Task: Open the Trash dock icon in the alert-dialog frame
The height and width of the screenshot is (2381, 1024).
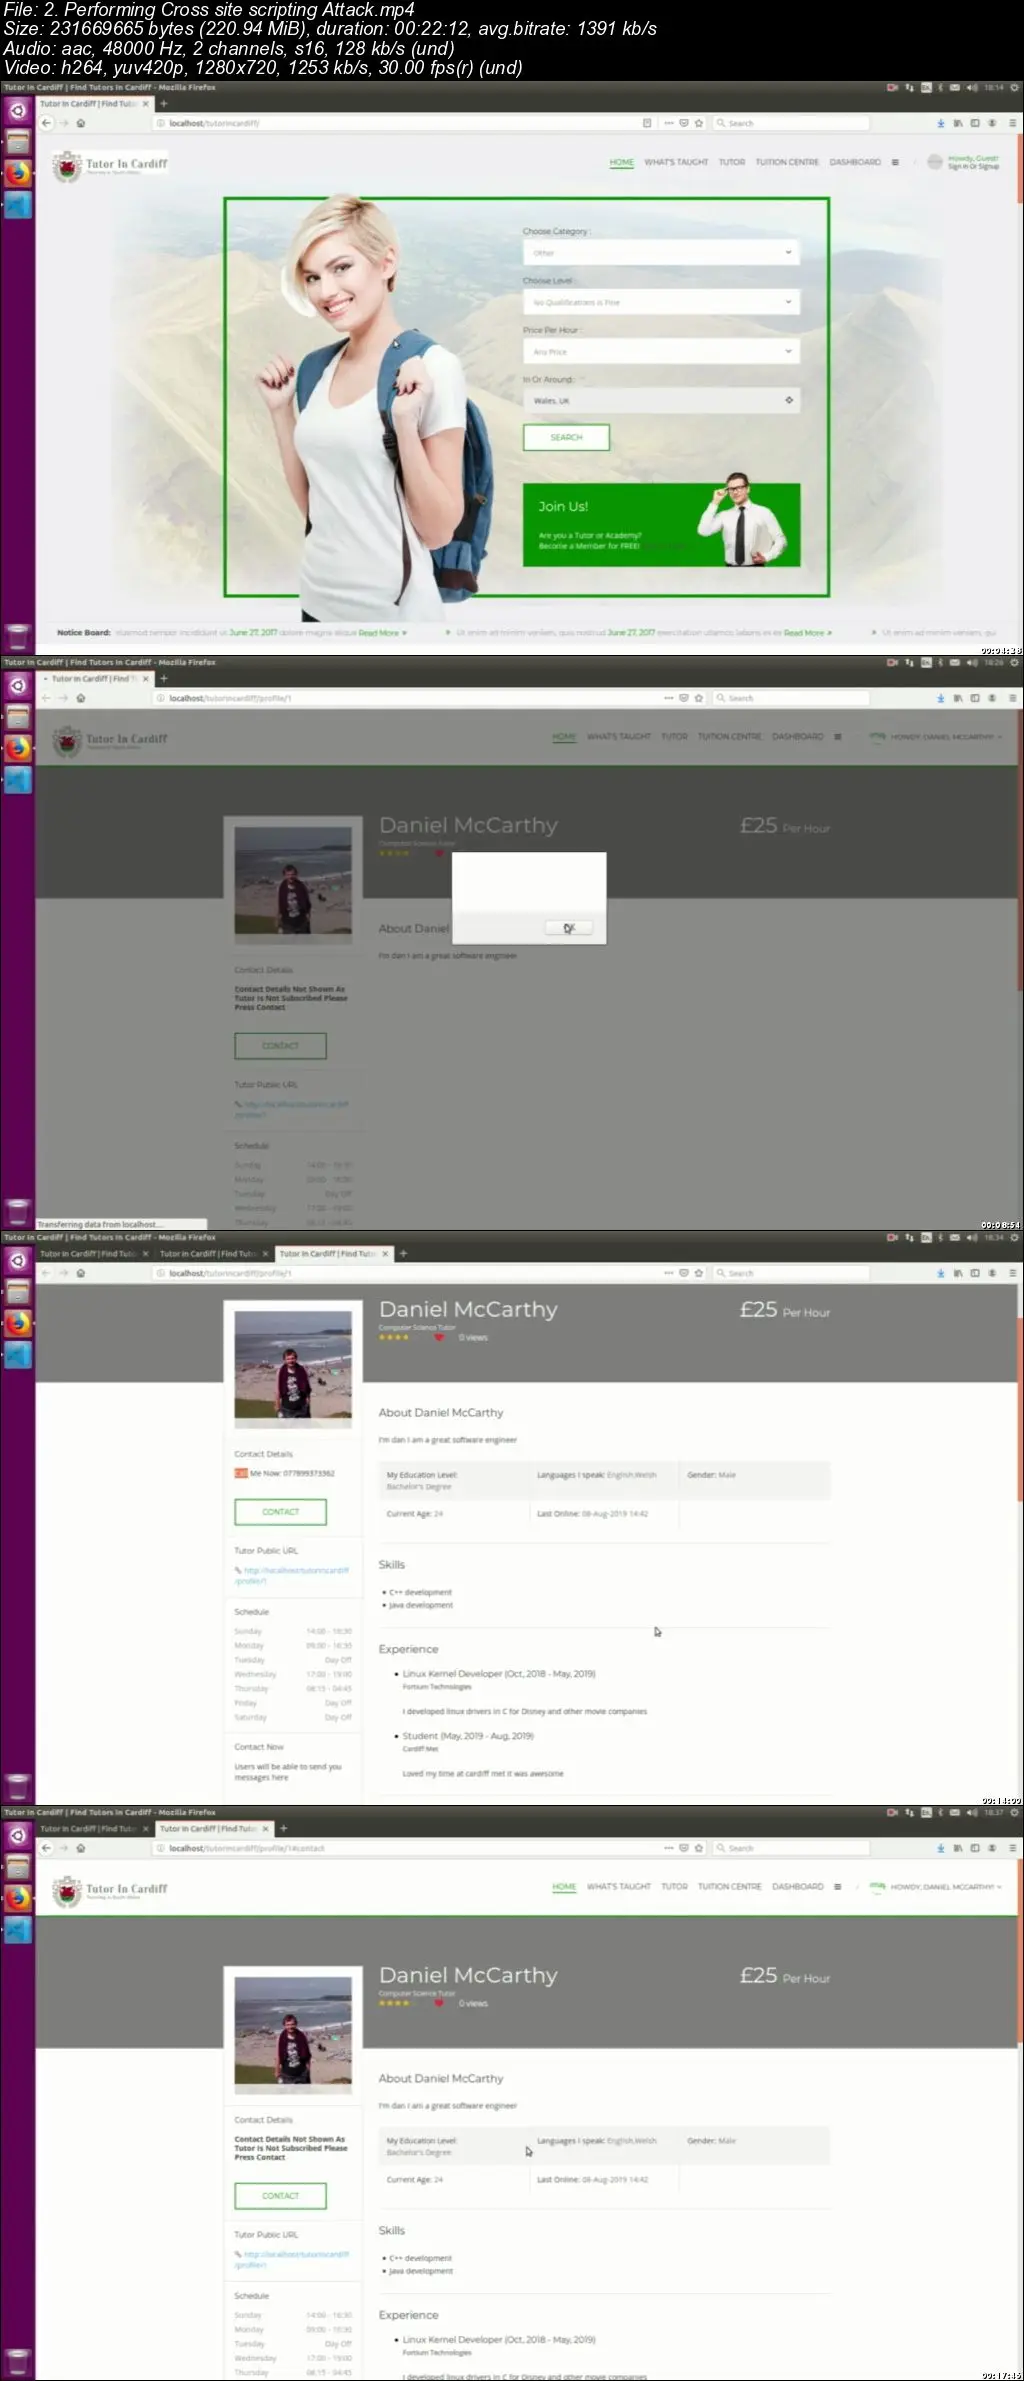Action: click(x=17, y=1211)
